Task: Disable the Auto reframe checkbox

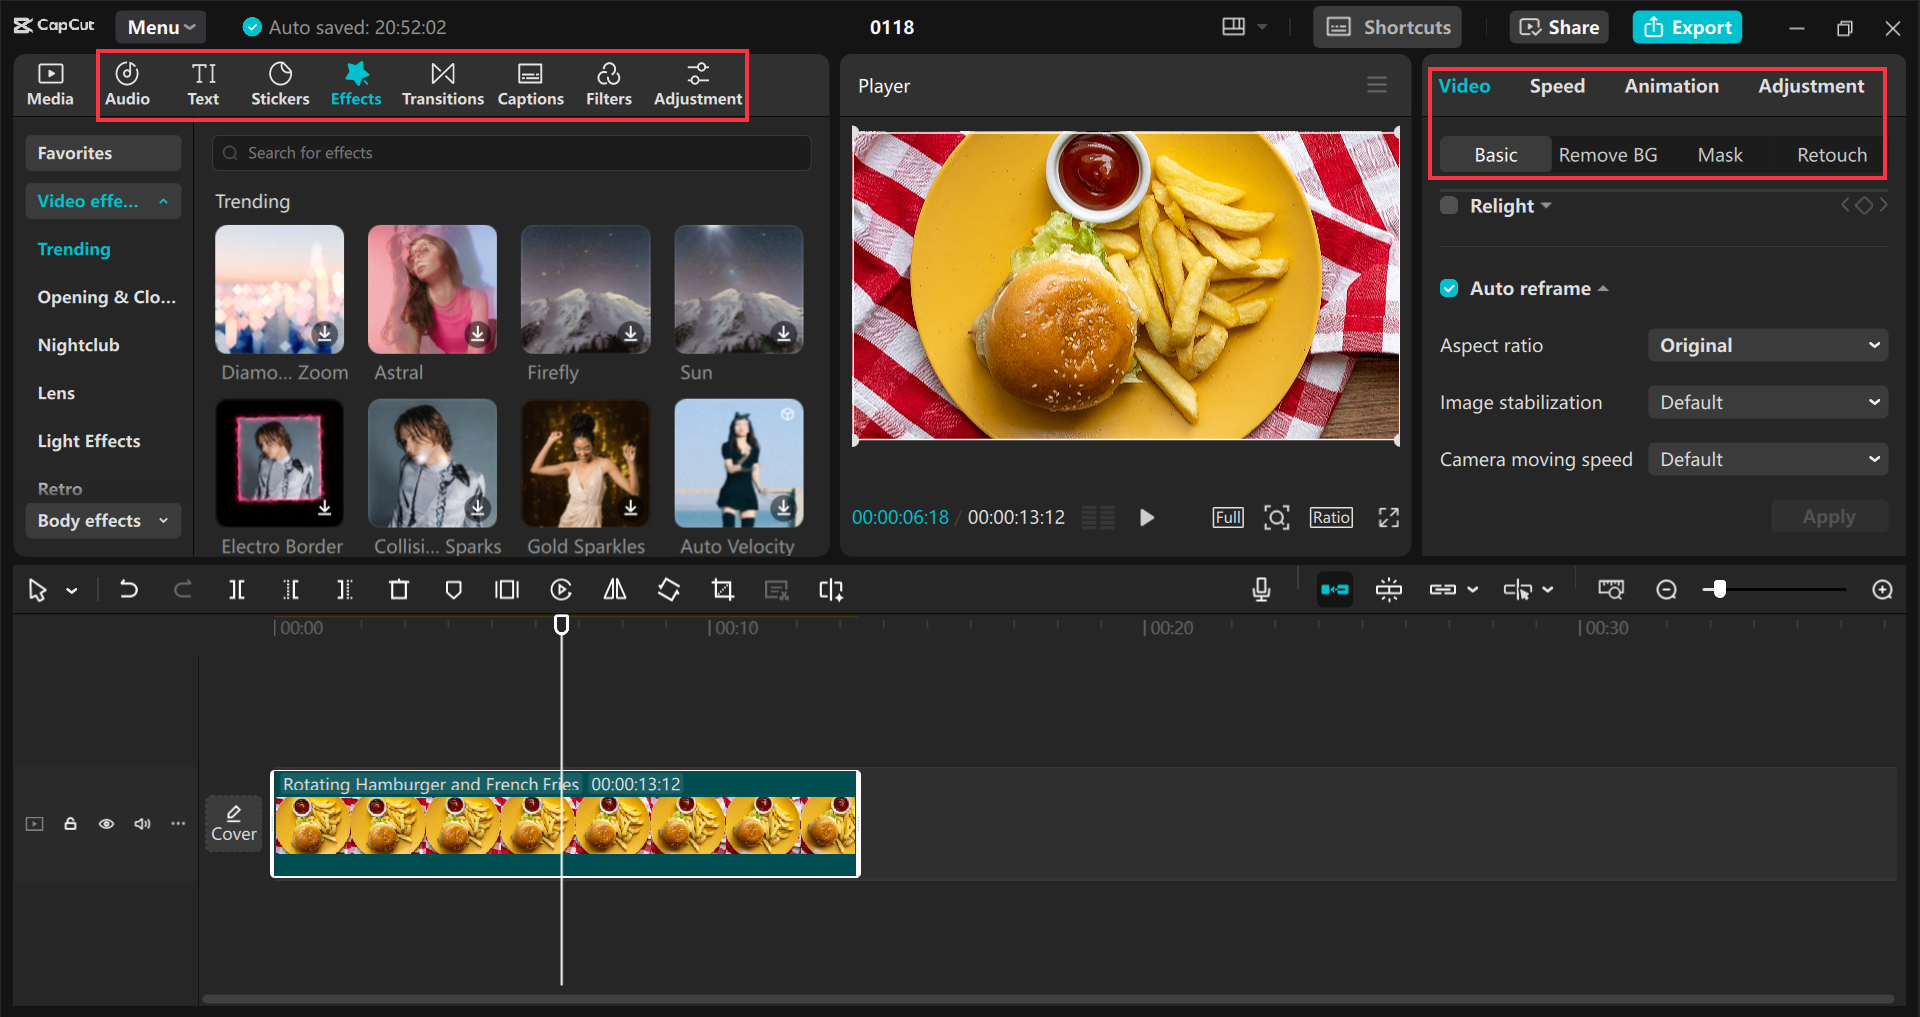Action: click(x=1449, y=288)
